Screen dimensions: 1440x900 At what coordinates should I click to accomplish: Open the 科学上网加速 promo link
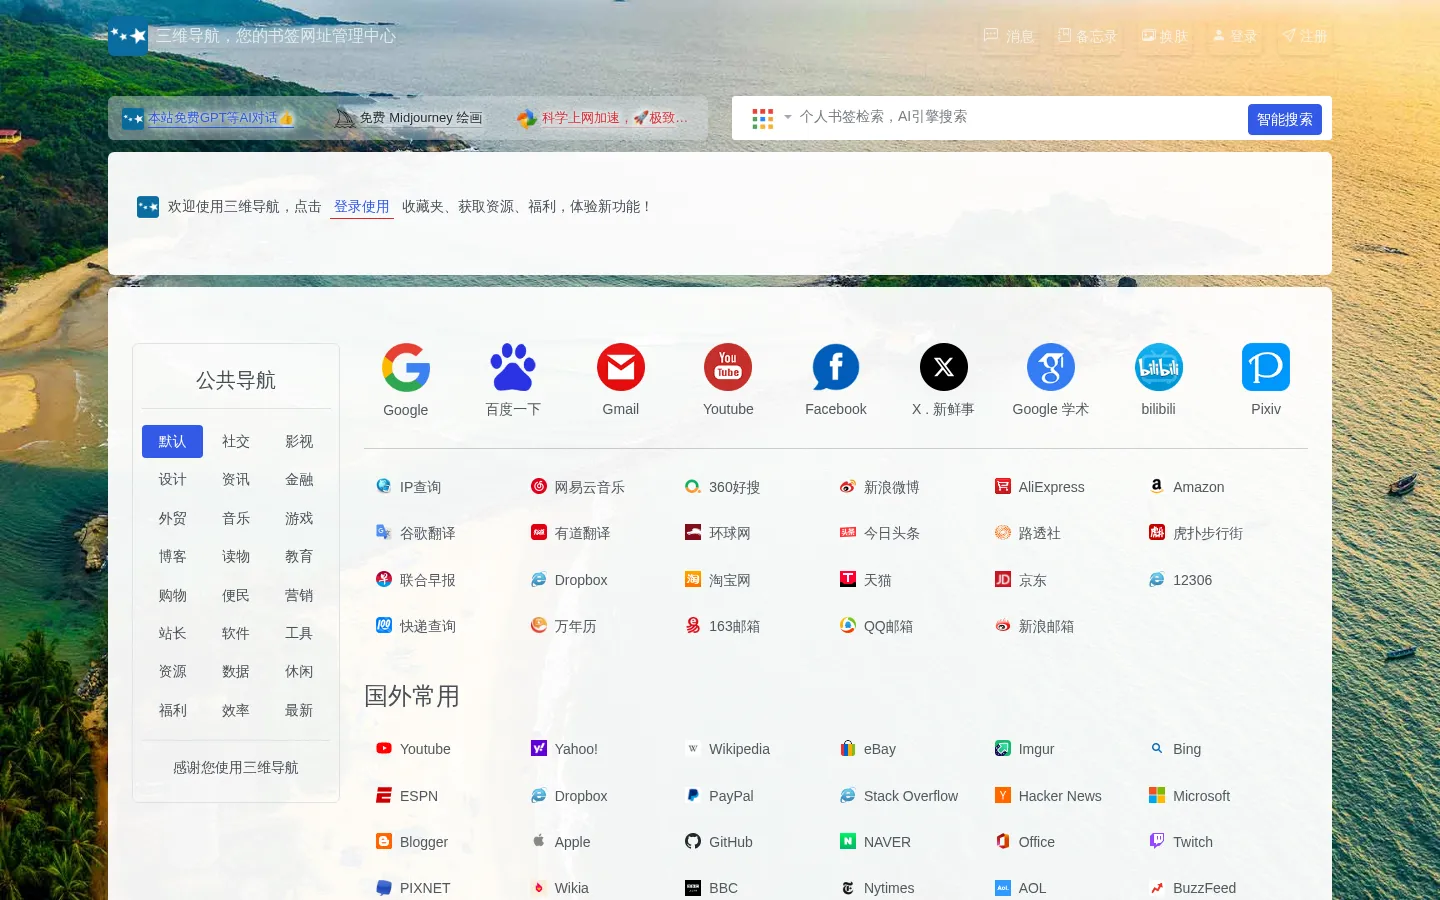(x=603, y=118)
